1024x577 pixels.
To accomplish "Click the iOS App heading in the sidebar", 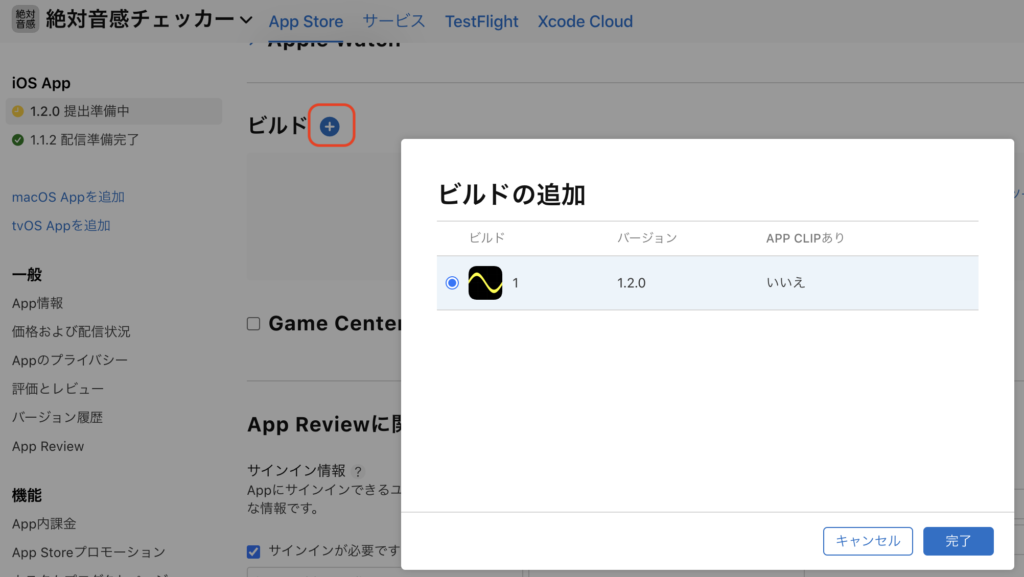I will click(x=41, y=84).
